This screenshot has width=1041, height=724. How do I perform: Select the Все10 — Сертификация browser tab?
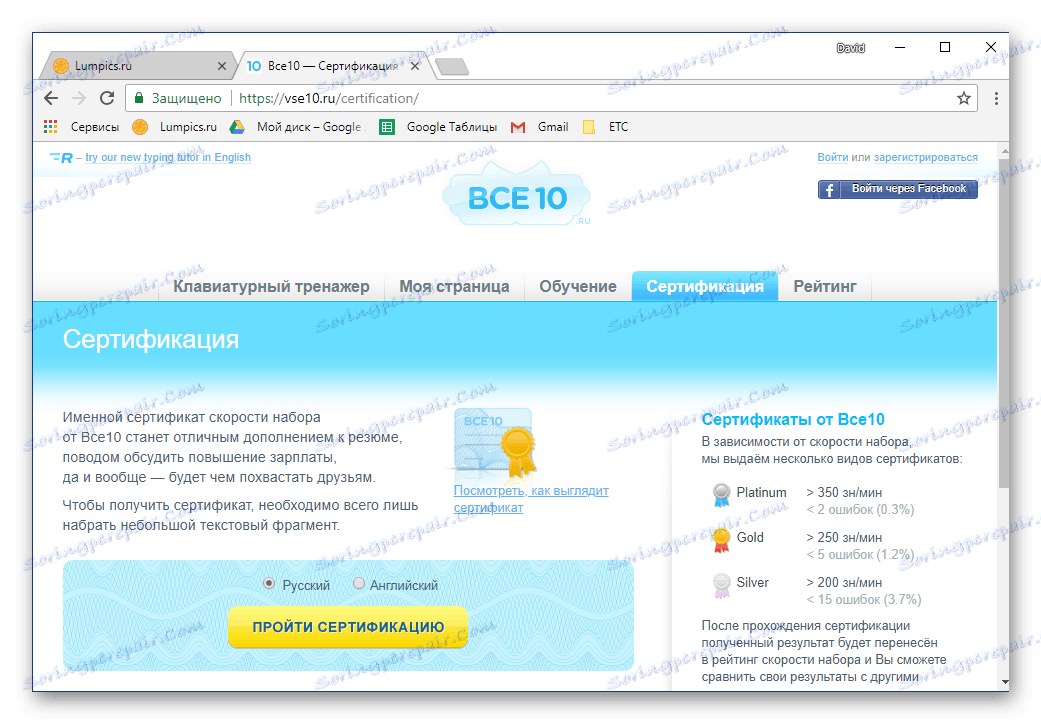(x=331, y=66)
